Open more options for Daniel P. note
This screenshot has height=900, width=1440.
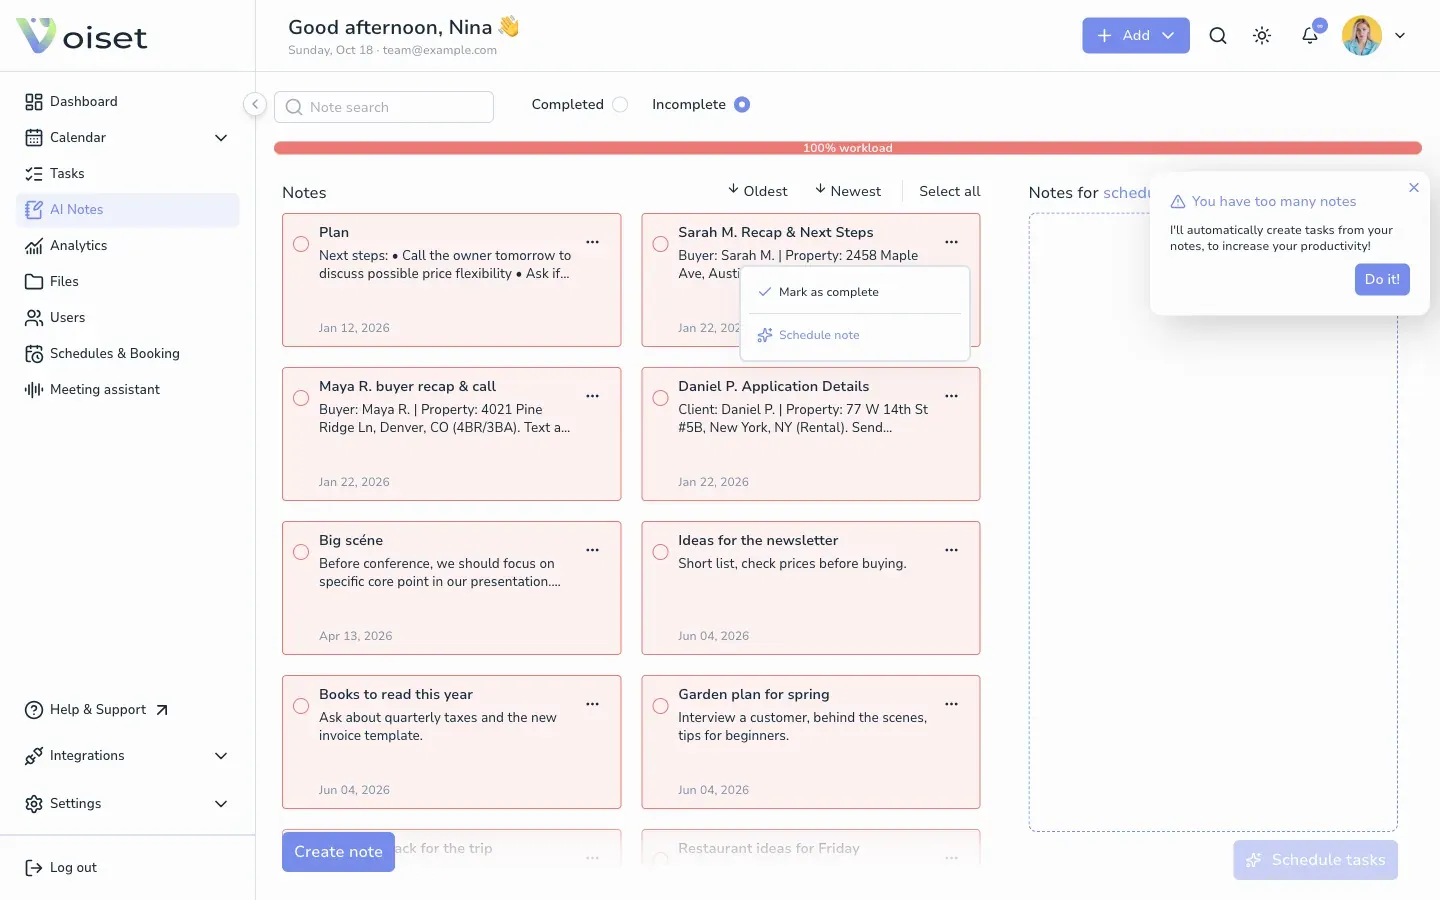[x=951, y=396]
